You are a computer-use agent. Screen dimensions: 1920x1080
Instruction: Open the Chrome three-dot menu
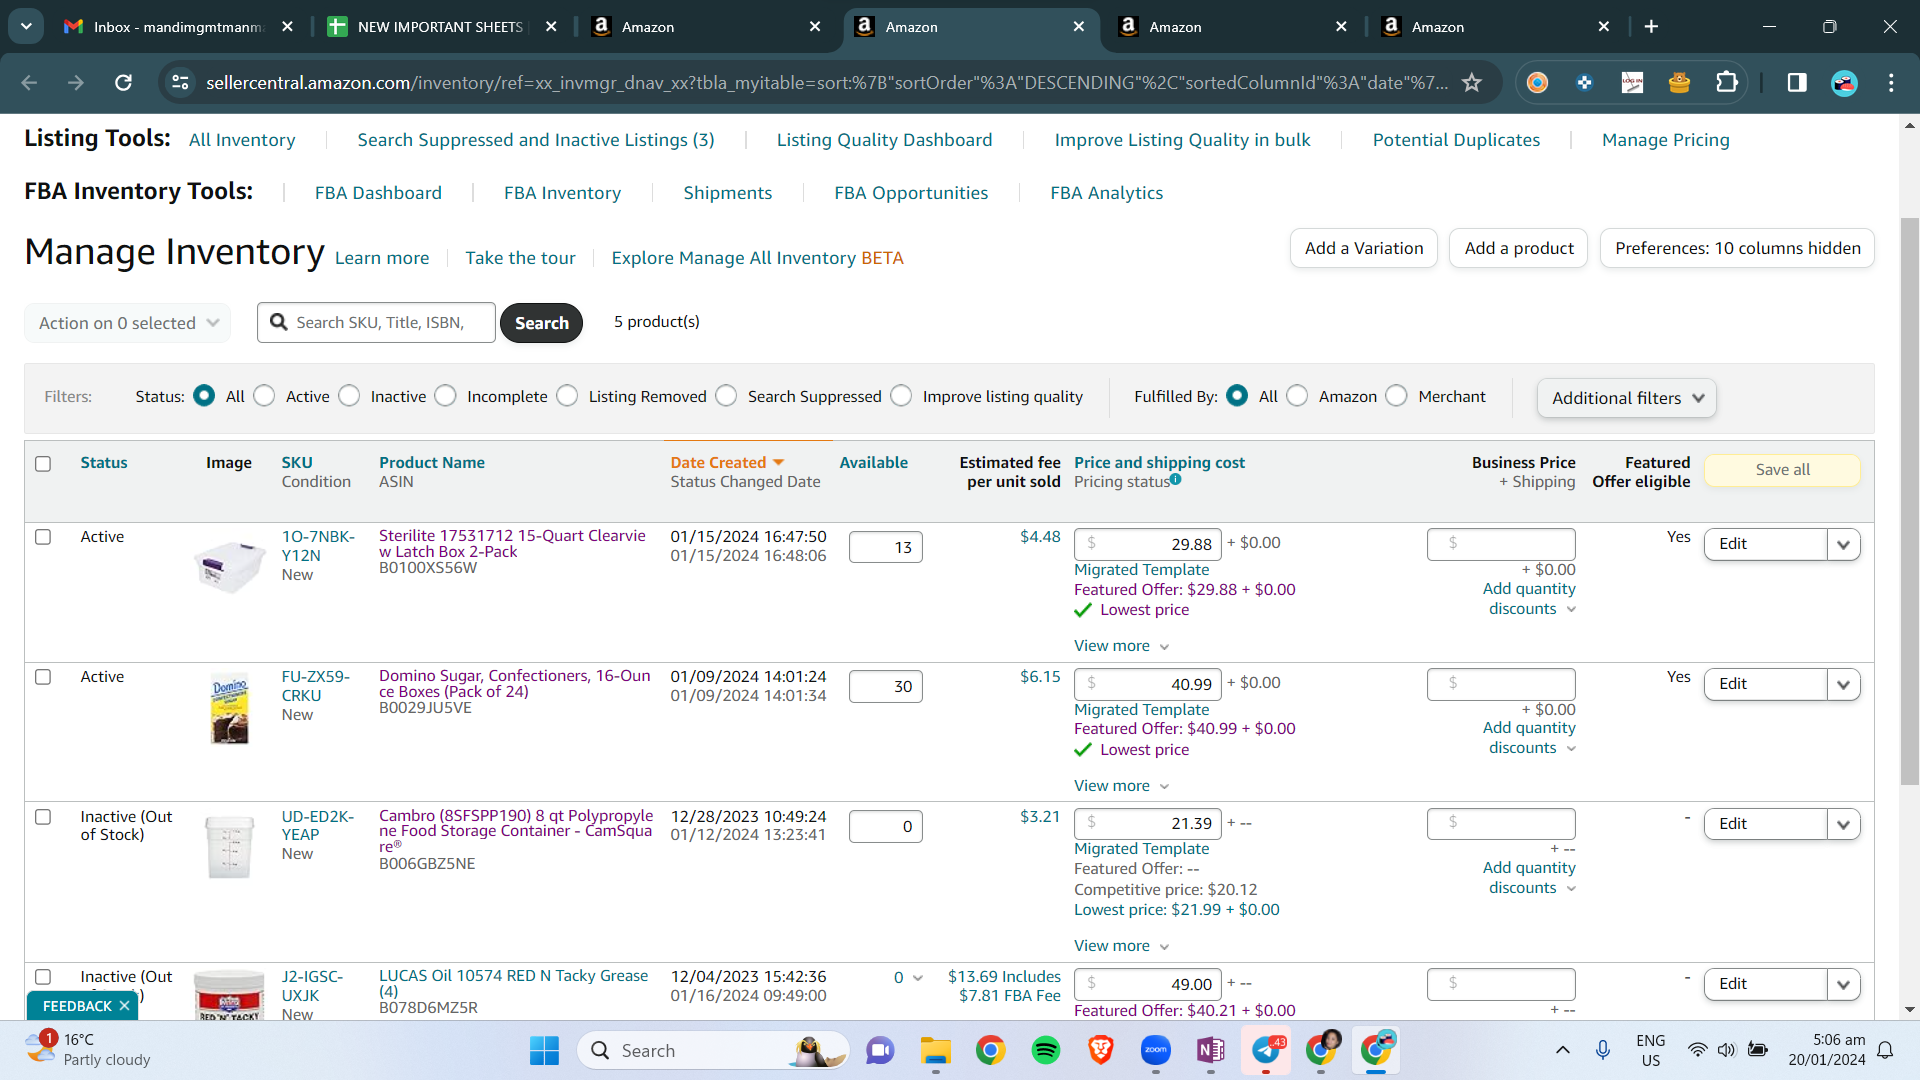coord(1891,83)
